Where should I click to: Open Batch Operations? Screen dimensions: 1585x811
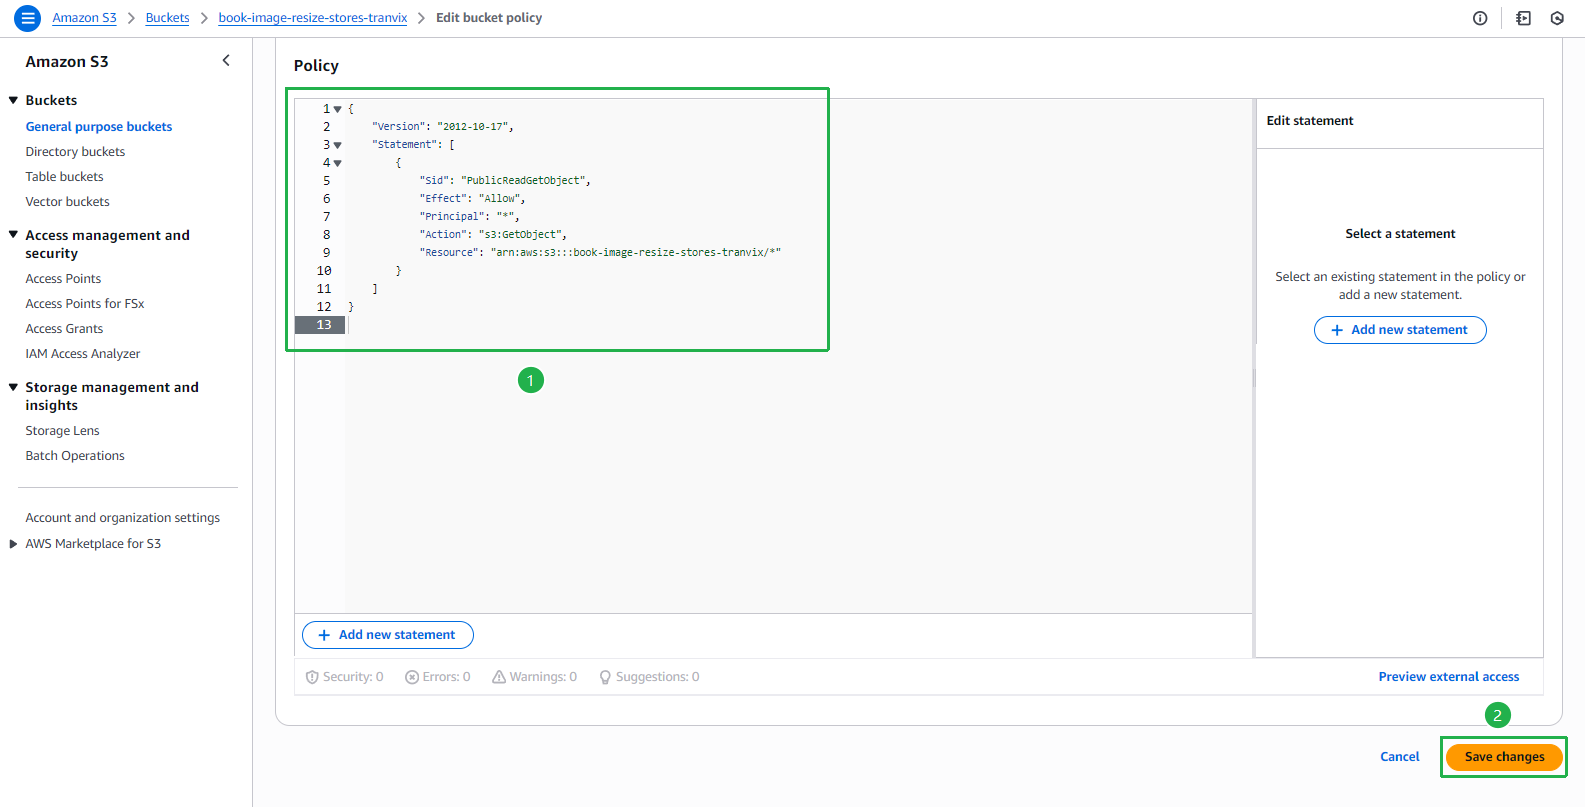point(75,456)
